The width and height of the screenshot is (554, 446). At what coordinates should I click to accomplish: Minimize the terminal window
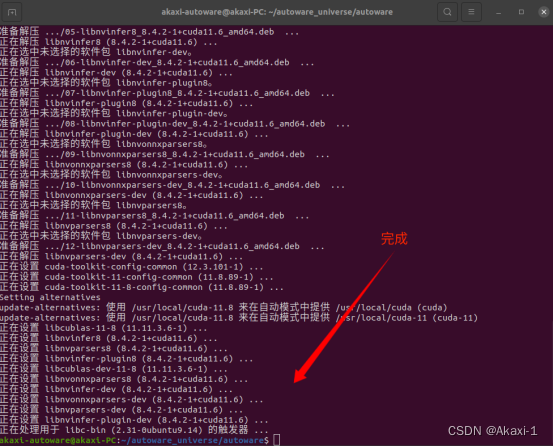click(x=499, y=12)
